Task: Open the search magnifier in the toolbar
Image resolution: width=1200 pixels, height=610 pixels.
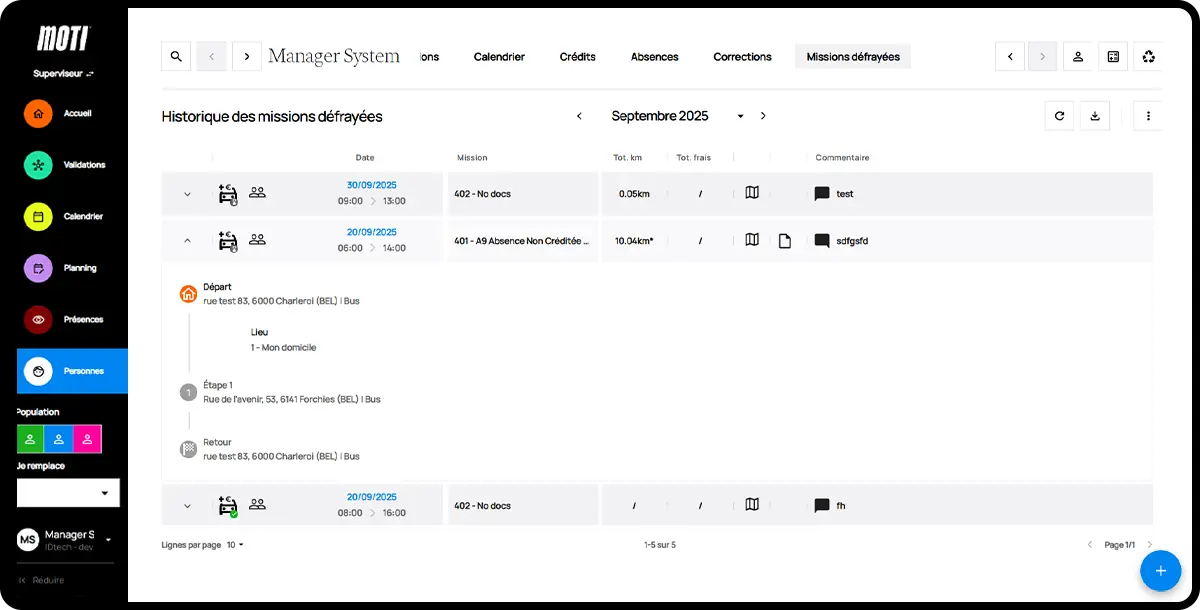Action: click(x=175, y=56)
